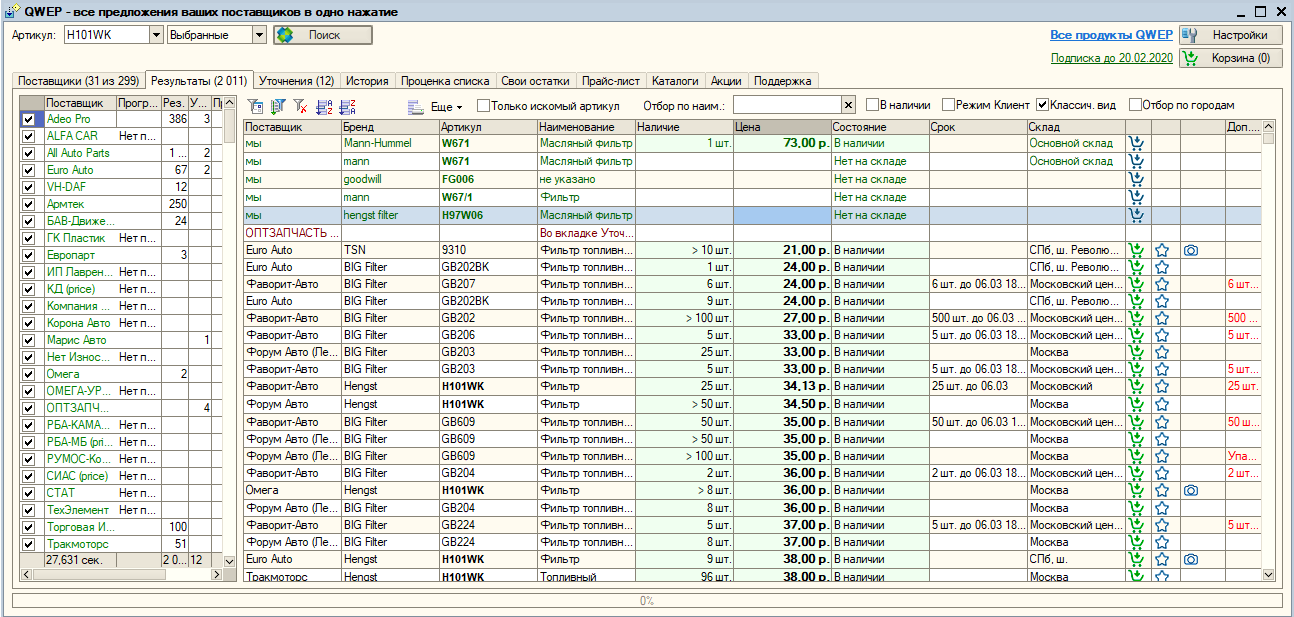Image resolution: width=1294 pixels, height=617 pixels.
Task: Add goodwill FG006 row to cart
Action: tap(1136, 179)
